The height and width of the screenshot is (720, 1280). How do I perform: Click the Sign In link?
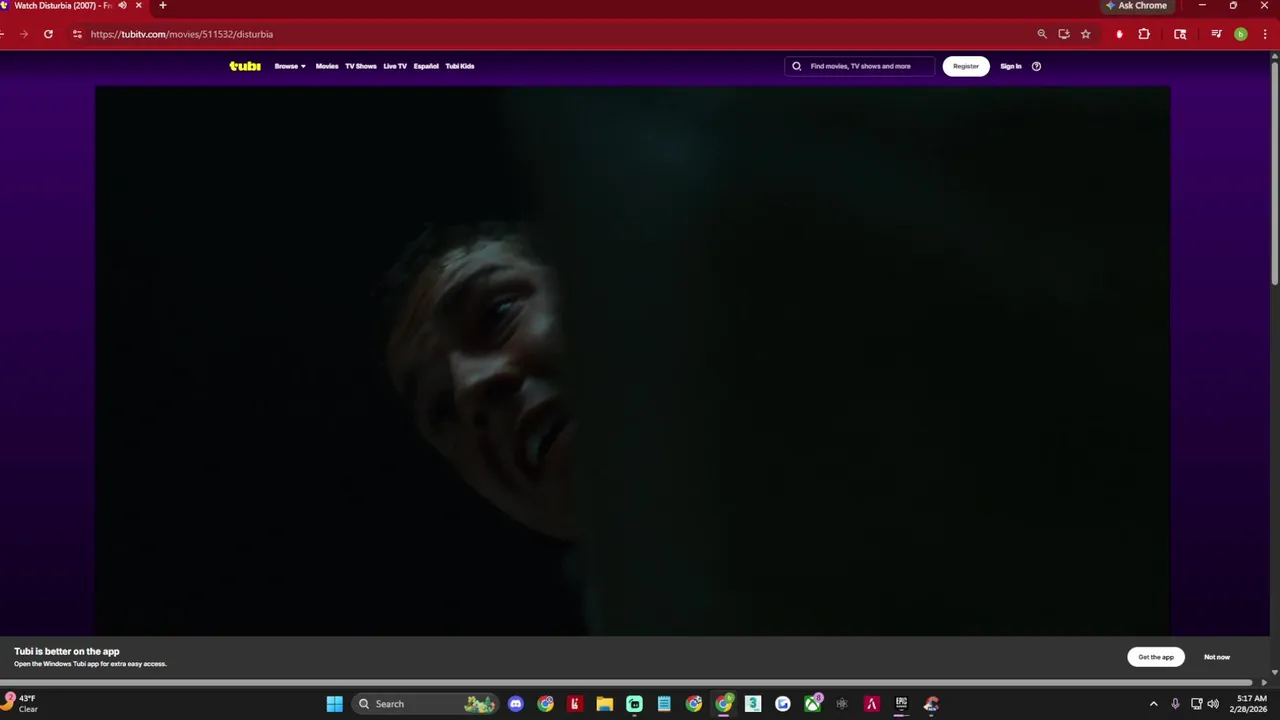(1011, 66)
